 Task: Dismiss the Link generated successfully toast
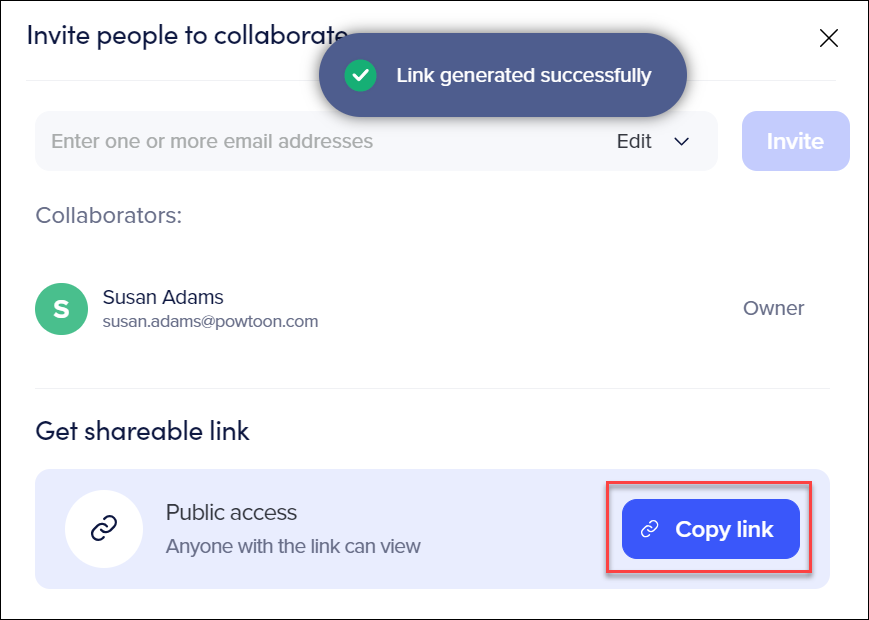pos(503,75)
